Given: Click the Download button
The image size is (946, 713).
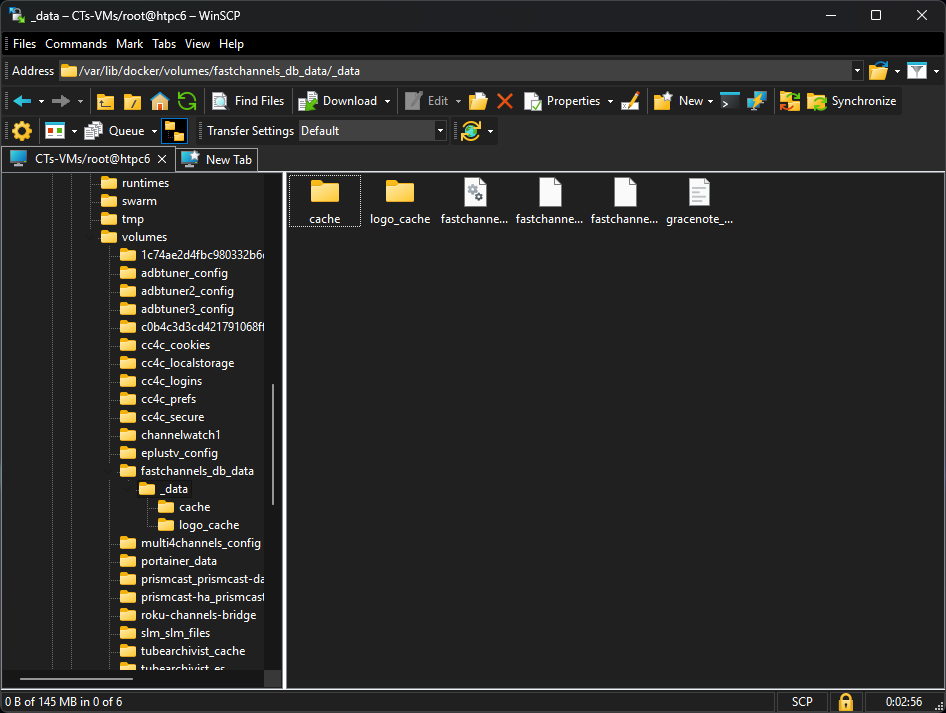Looking at the screenshot, I should click(338, 101).
